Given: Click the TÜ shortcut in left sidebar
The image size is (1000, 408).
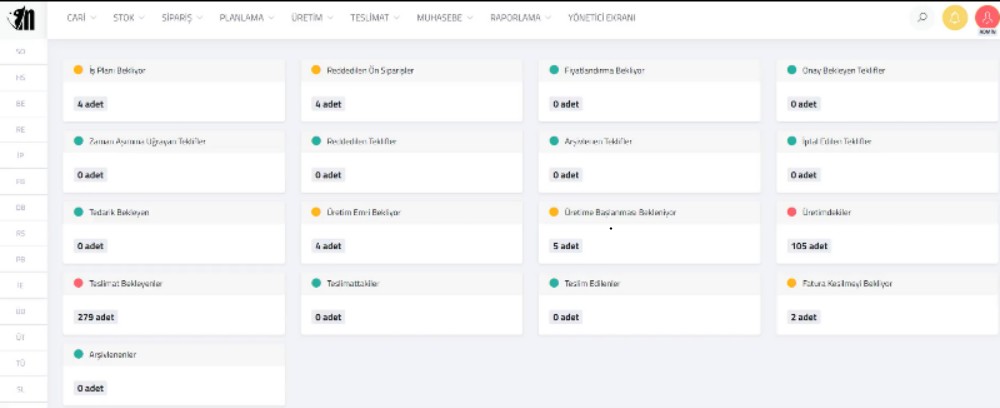Looking at the screenshot, I should coord(20,363).
